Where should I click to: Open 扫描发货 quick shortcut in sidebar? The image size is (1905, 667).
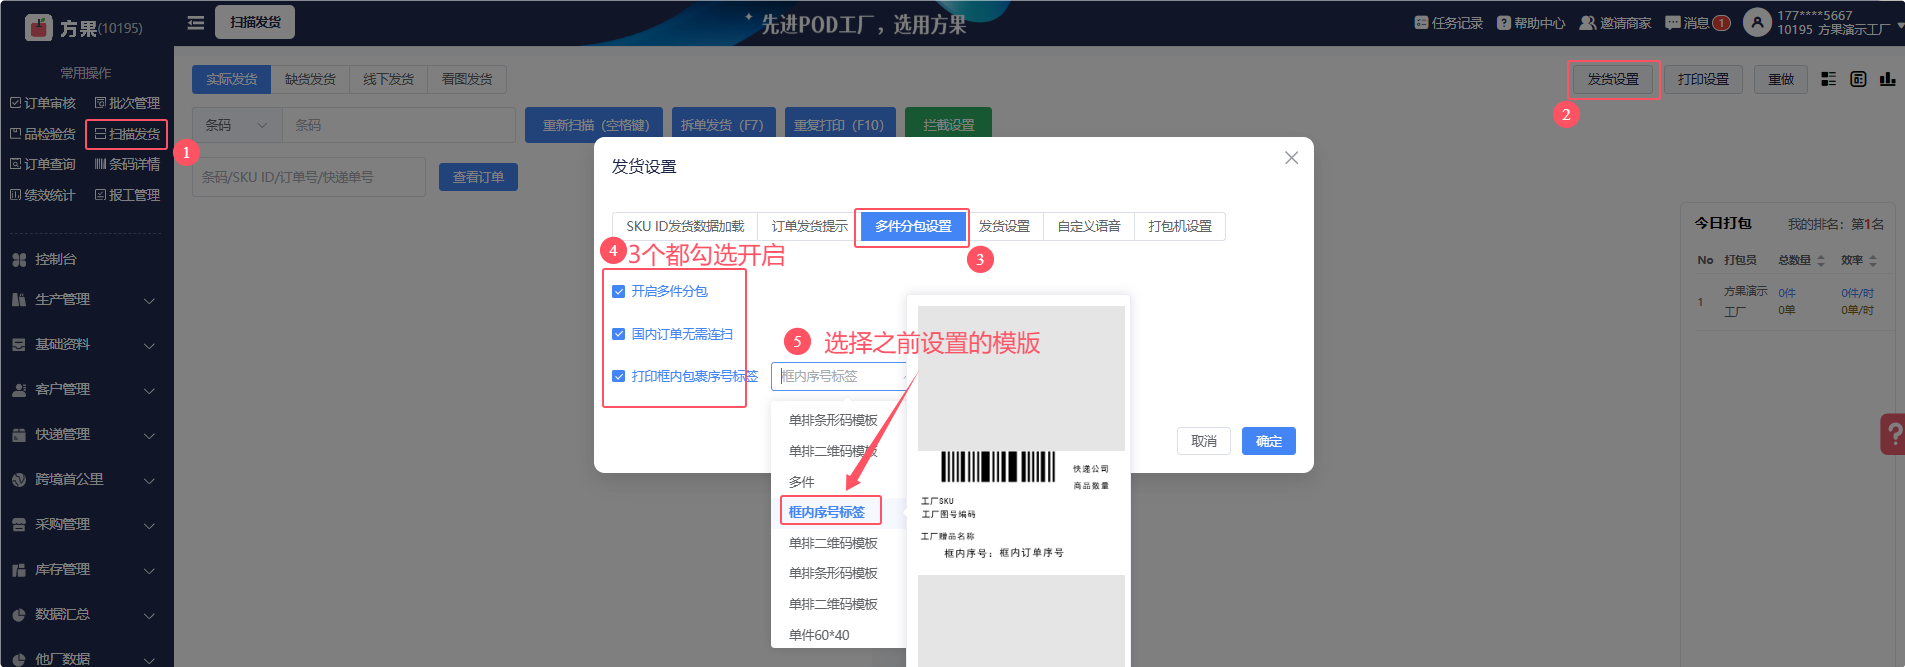(x=127, y=134)
